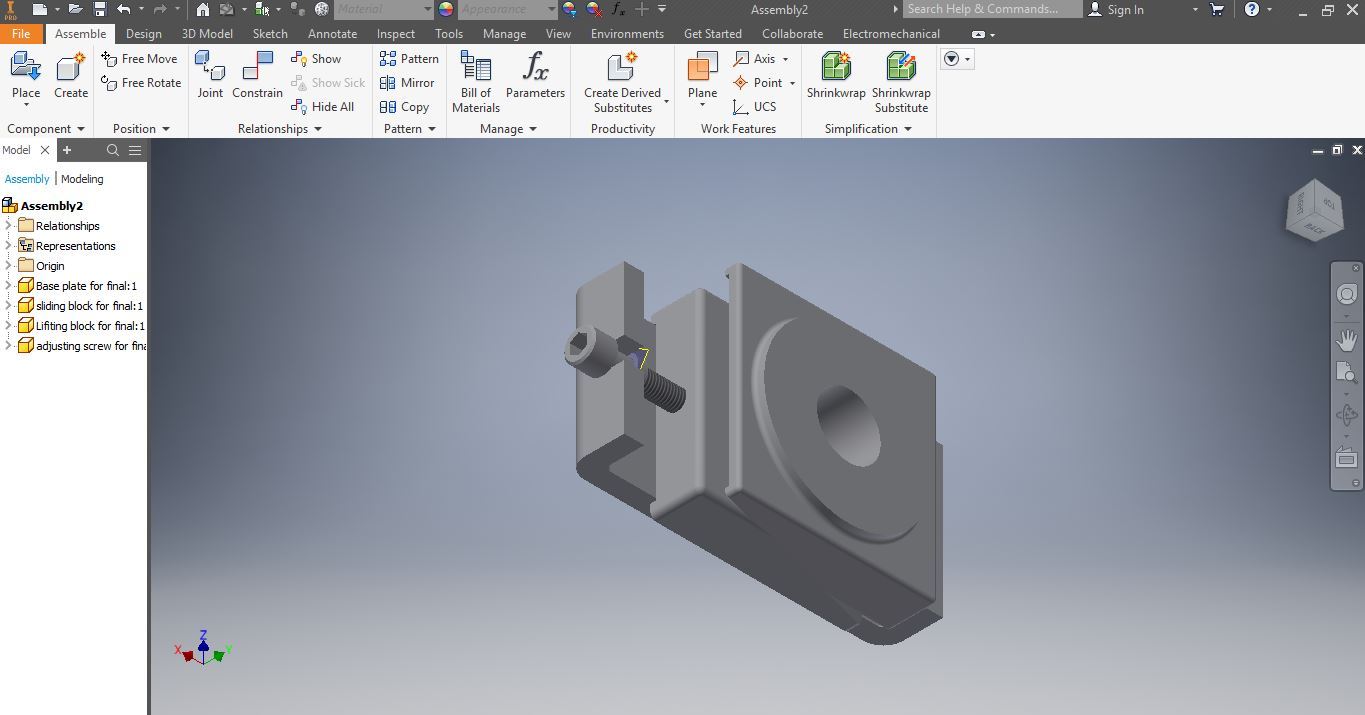Open the Parameters fx tool

pos(535,75)
